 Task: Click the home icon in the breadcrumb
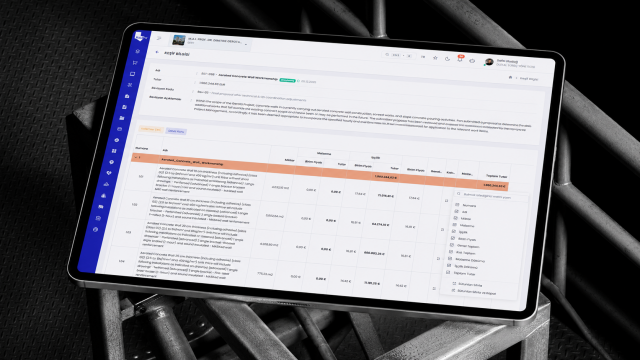(x=510, y=77)
